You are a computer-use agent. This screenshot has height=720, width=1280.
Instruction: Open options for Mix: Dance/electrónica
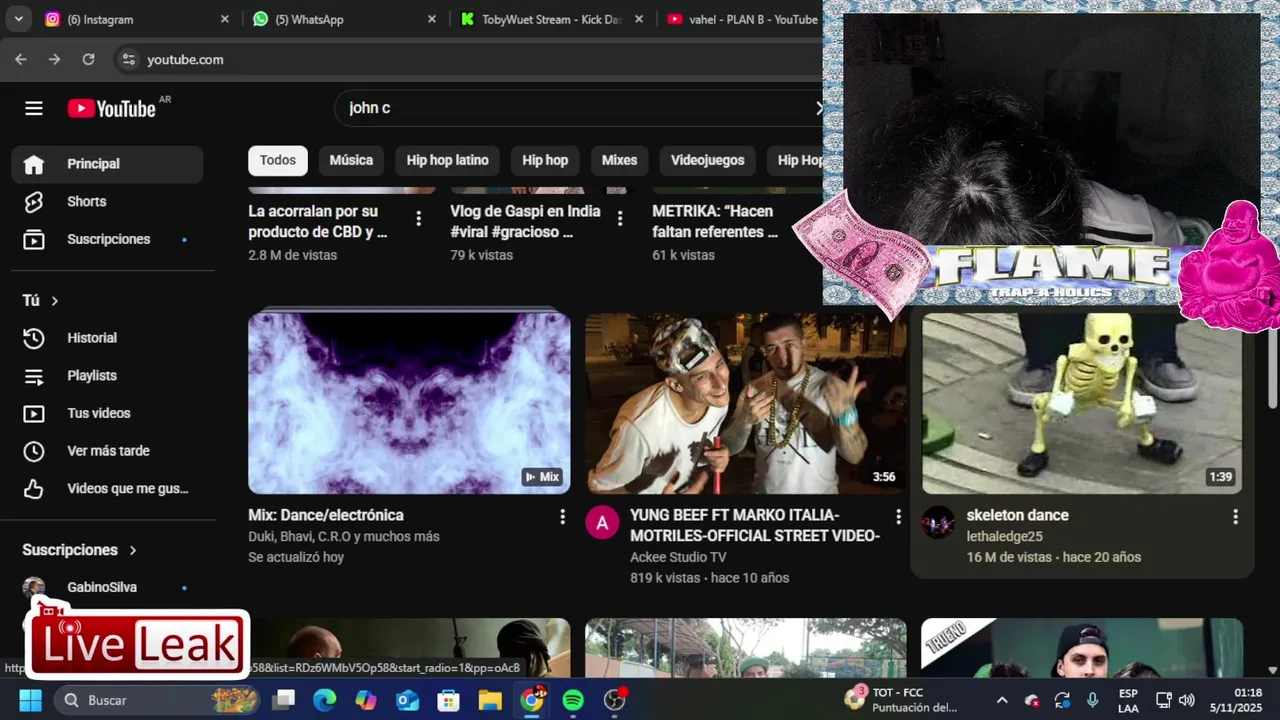[x=562, y=517]
